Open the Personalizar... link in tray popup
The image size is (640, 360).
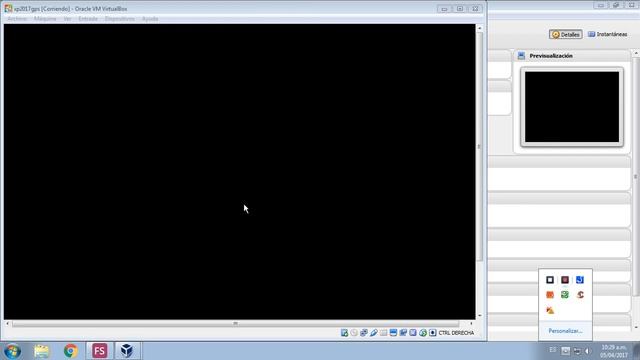565,331
